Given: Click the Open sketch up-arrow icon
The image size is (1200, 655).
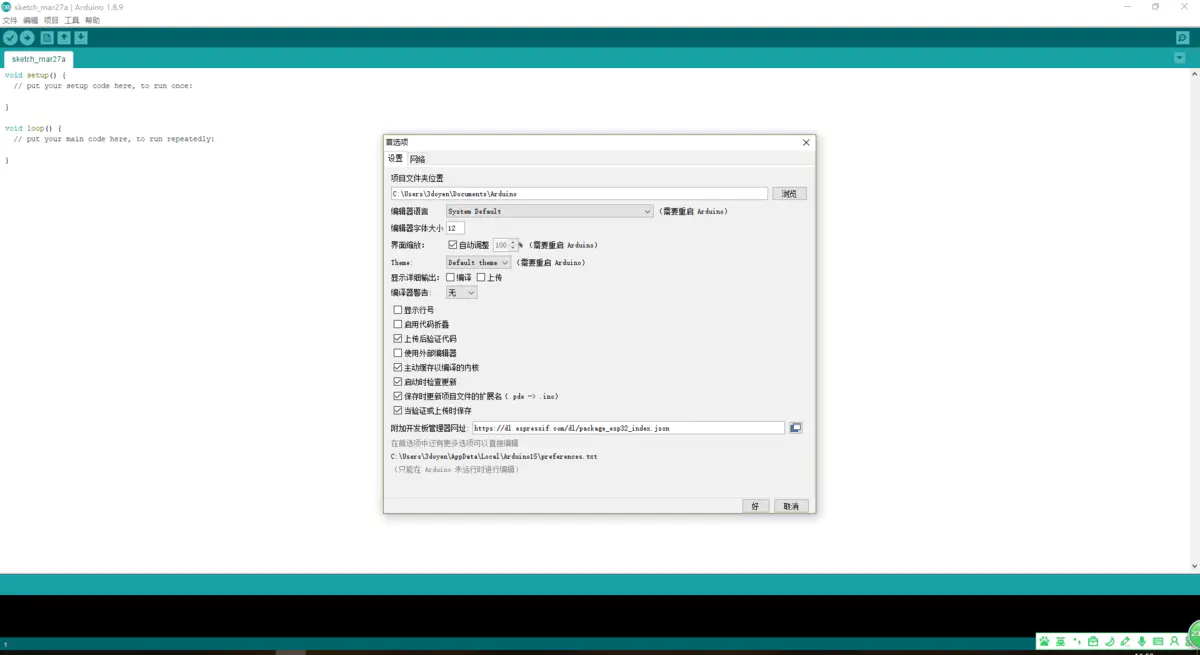Looking at the screenshot, I should tap(64, 38).
